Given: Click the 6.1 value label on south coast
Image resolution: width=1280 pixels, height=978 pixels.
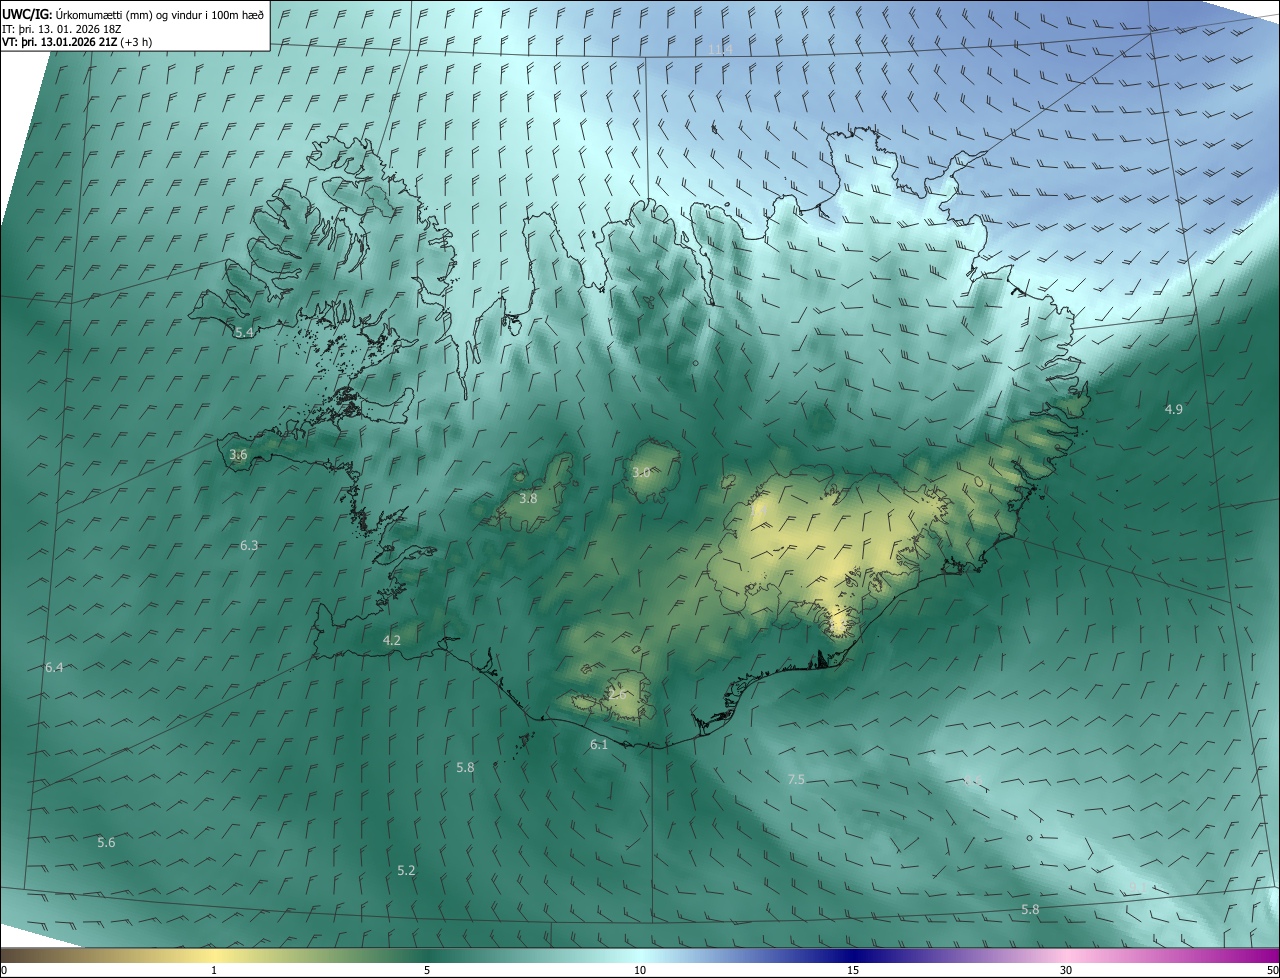Looking at the screenshot, I should [x=599, y=745].
